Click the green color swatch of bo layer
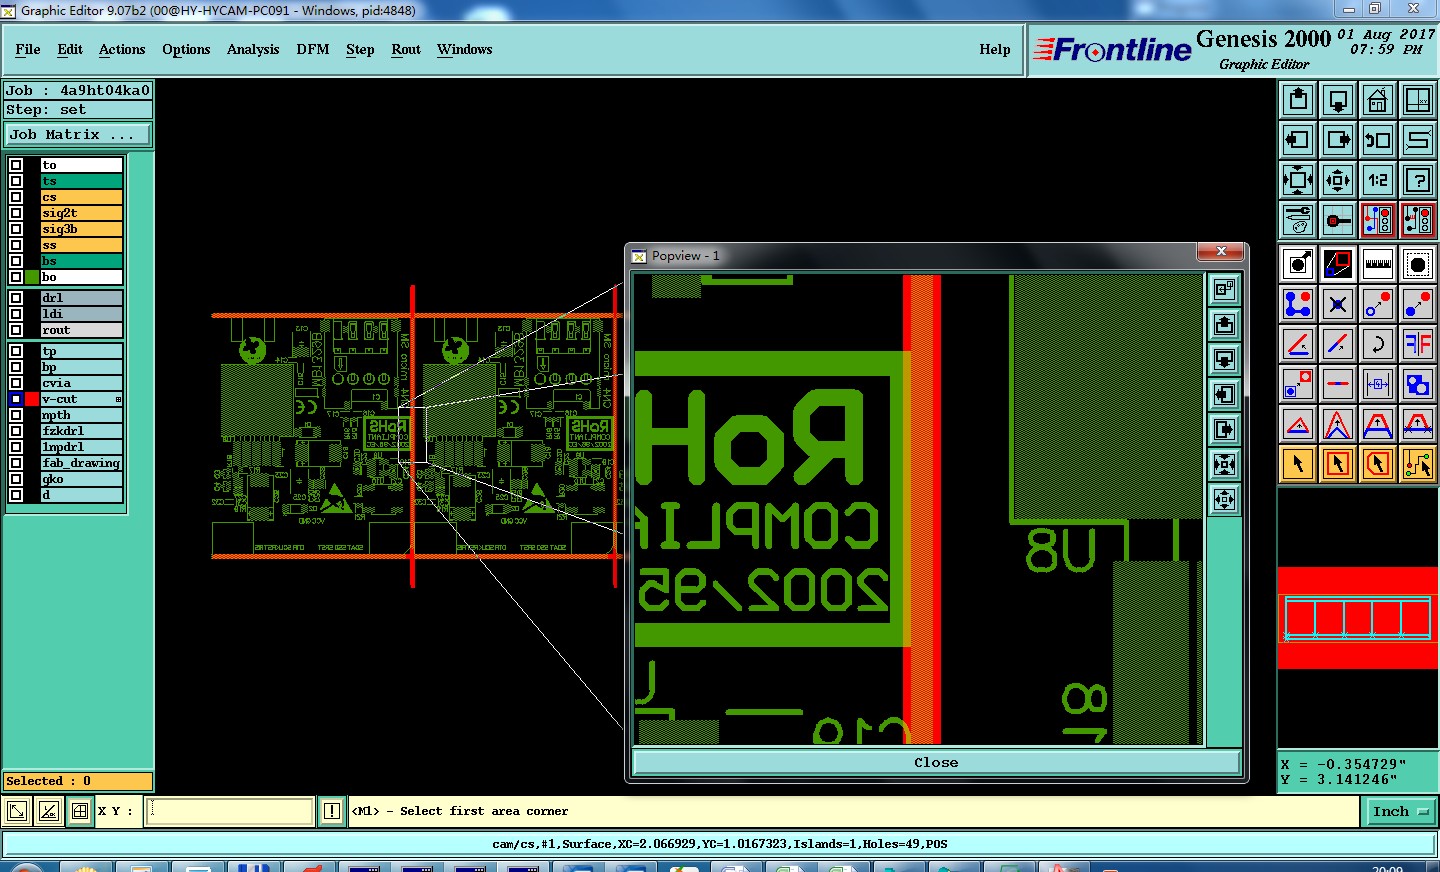The height and width of the screenshot is (872, 1440). 32,277
